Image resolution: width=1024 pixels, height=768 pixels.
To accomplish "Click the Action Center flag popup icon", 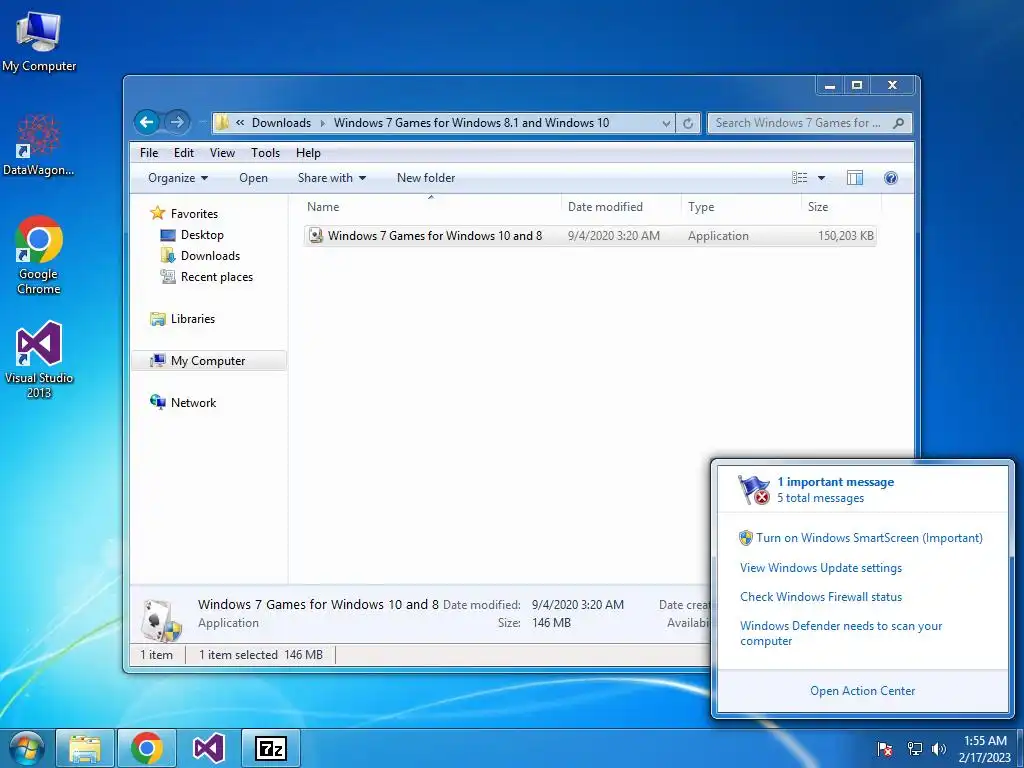I will (x=754, y=490).
